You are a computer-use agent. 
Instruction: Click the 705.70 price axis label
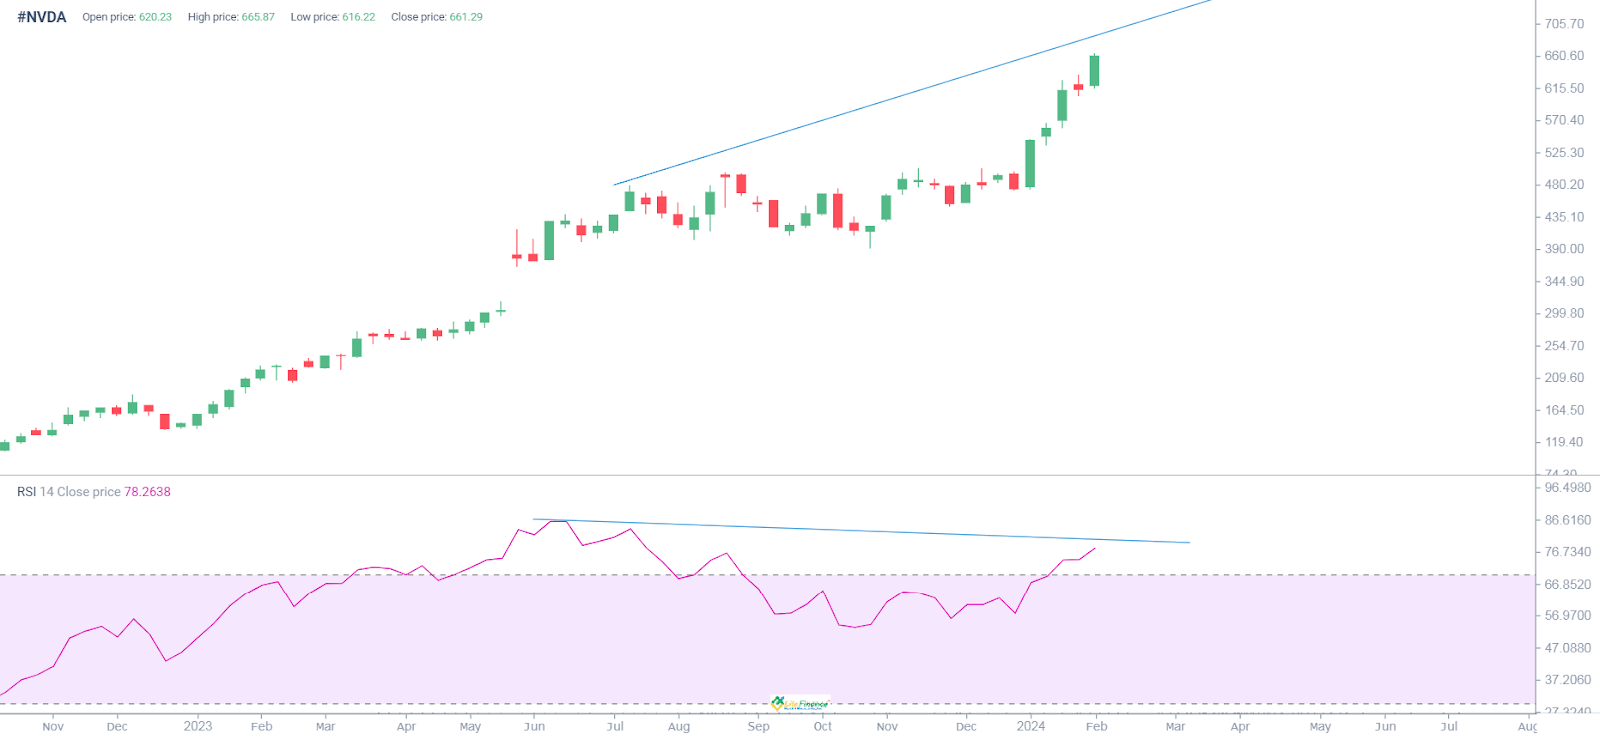(x=1564, y=24)
